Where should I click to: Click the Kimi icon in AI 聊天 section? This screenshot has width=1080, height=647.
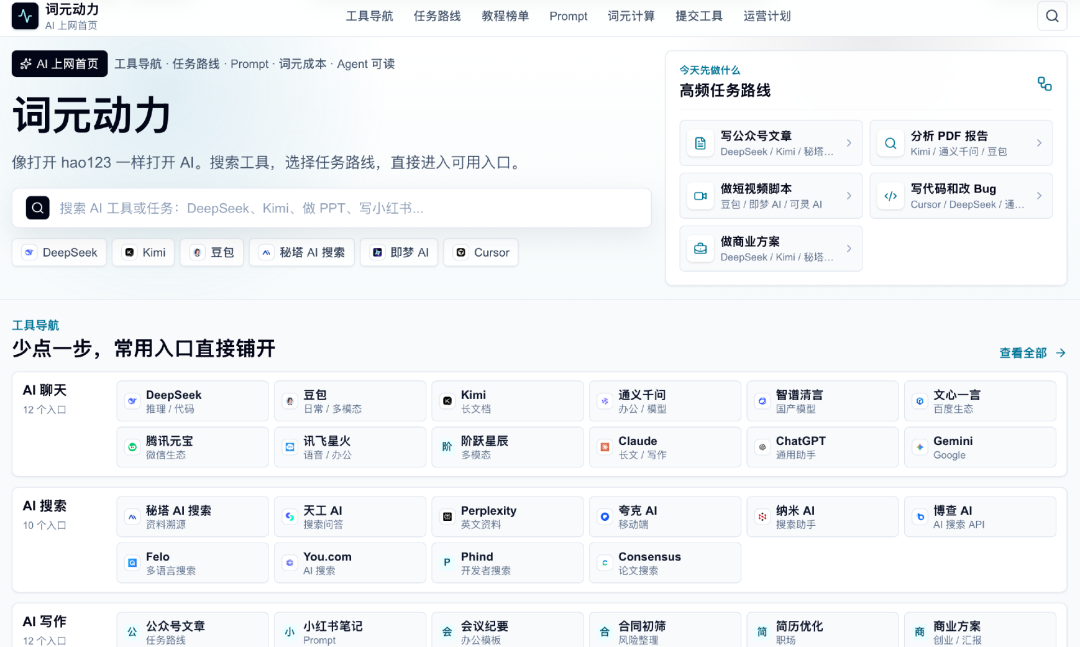447,400
